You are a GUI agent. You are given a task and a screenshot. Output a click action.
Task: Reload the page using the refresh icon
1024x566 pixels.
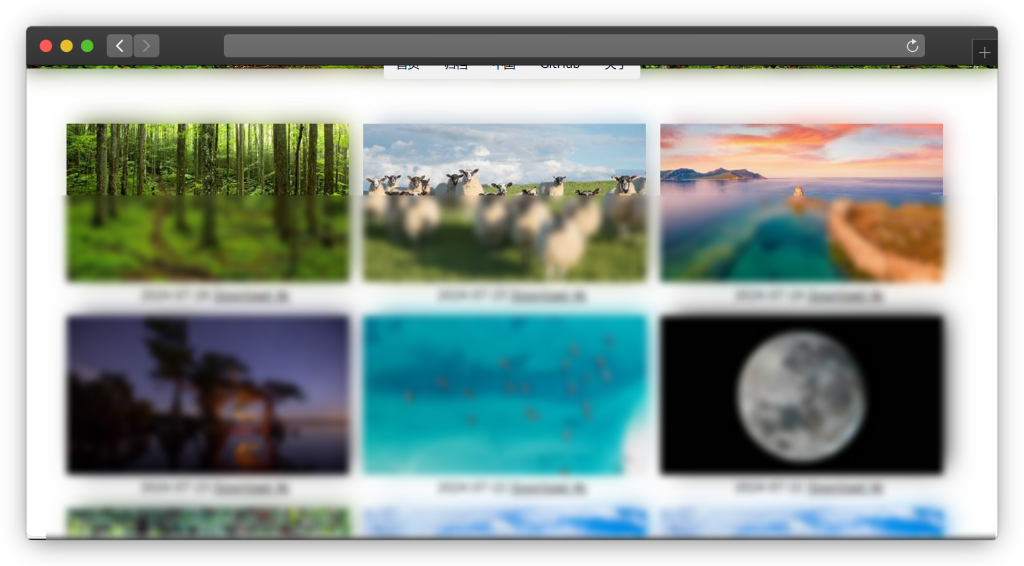click(911, 46)
